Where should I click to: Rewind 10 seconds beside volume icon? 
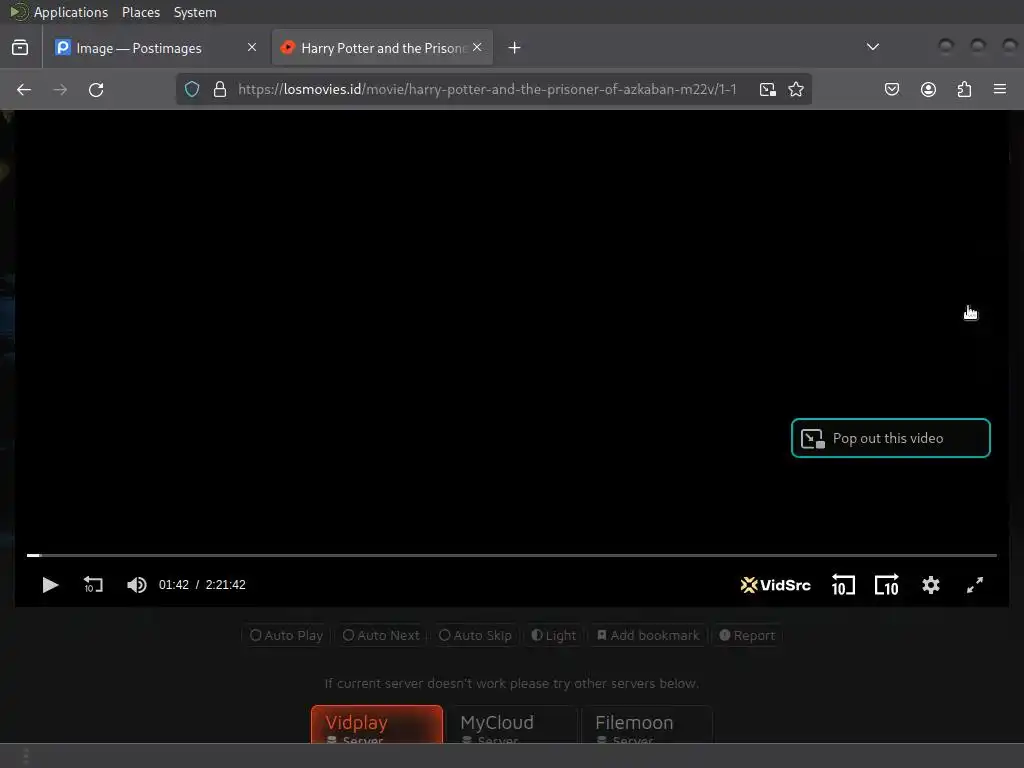pos(93,584)
